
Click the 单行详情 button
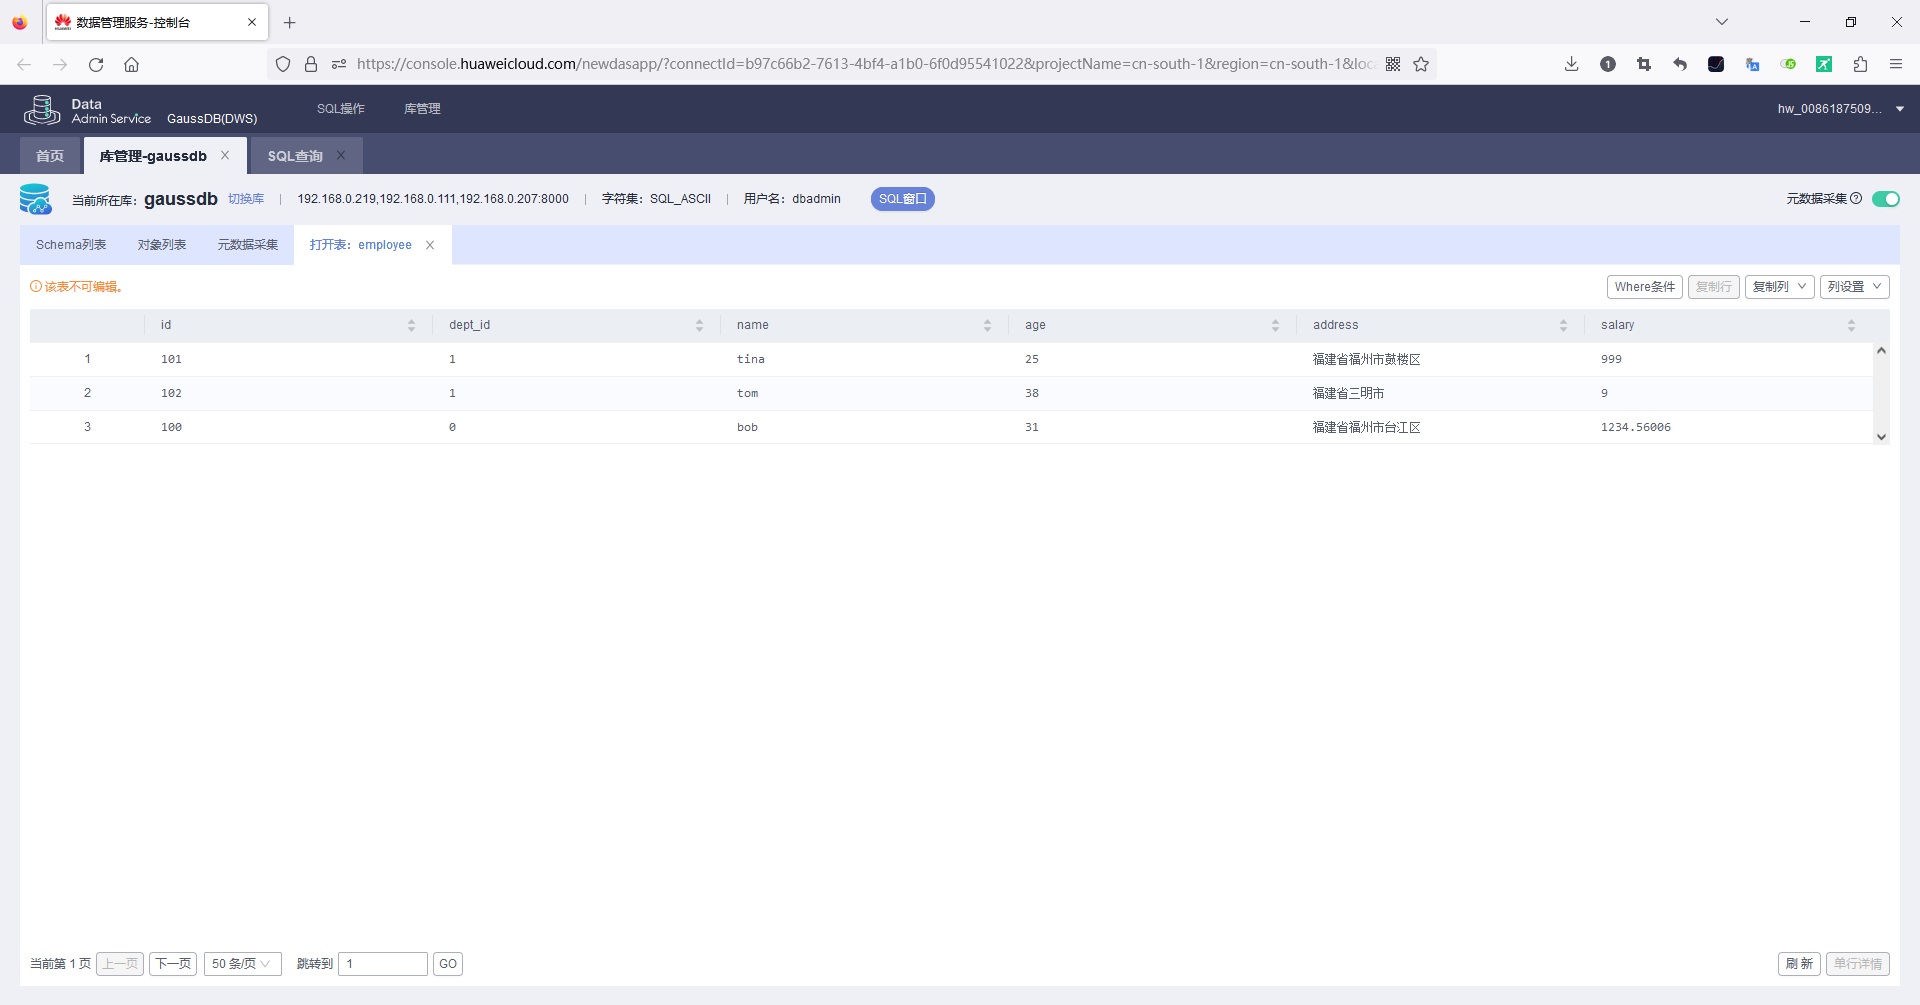pos(1858,964)
